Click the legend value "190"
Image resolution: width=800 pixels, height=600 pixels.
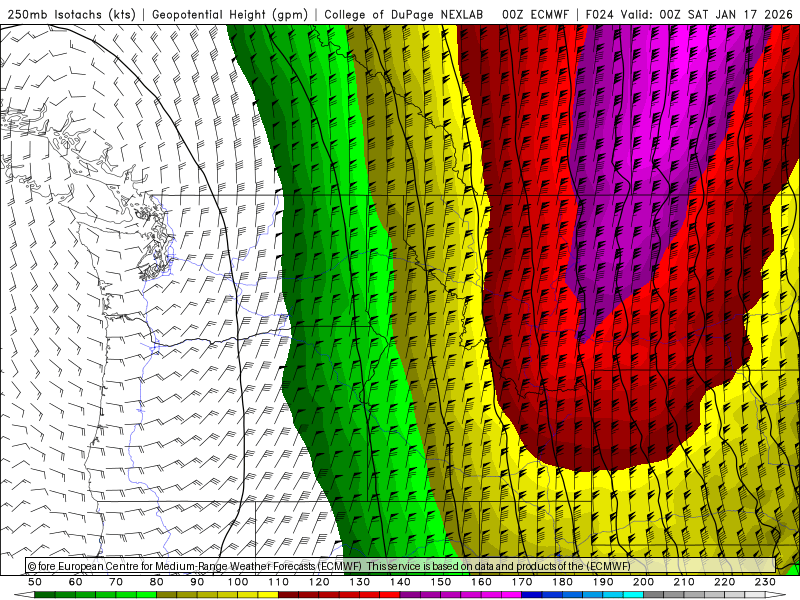[x=603, y=582]
